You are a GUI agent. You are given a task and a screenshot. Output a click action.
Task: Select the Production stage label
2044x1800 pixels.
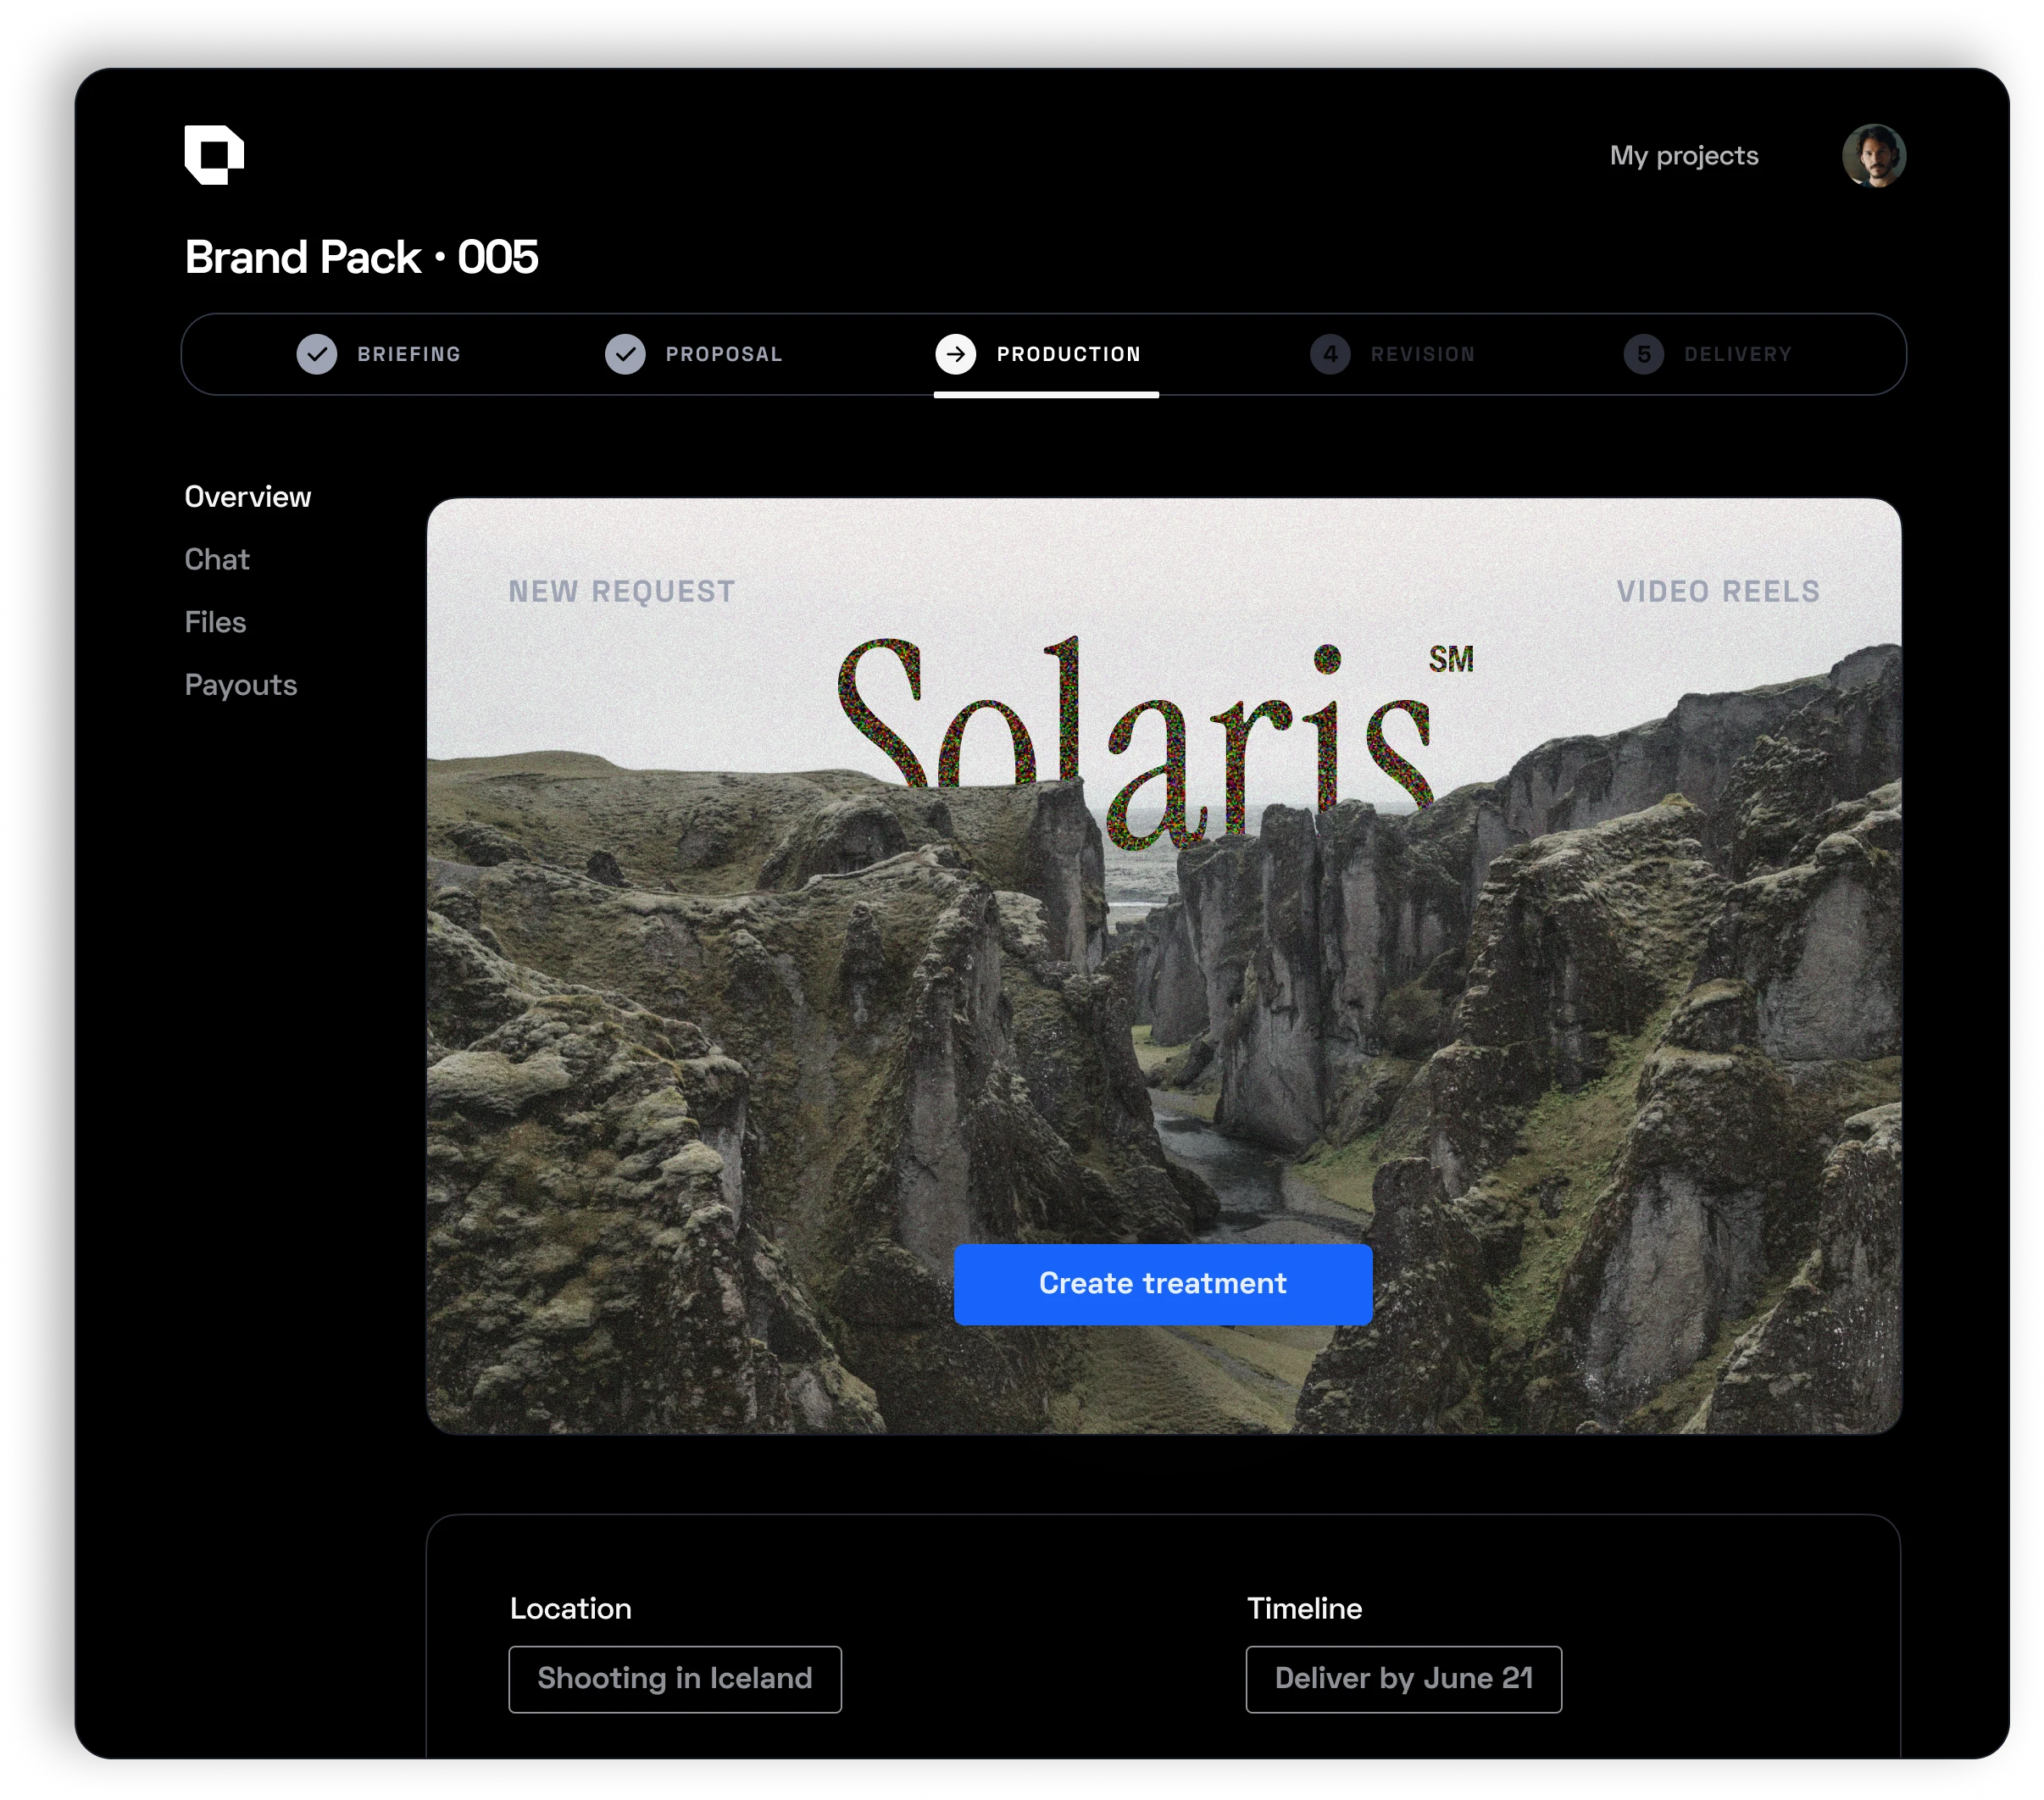[x=1068, y=354]
